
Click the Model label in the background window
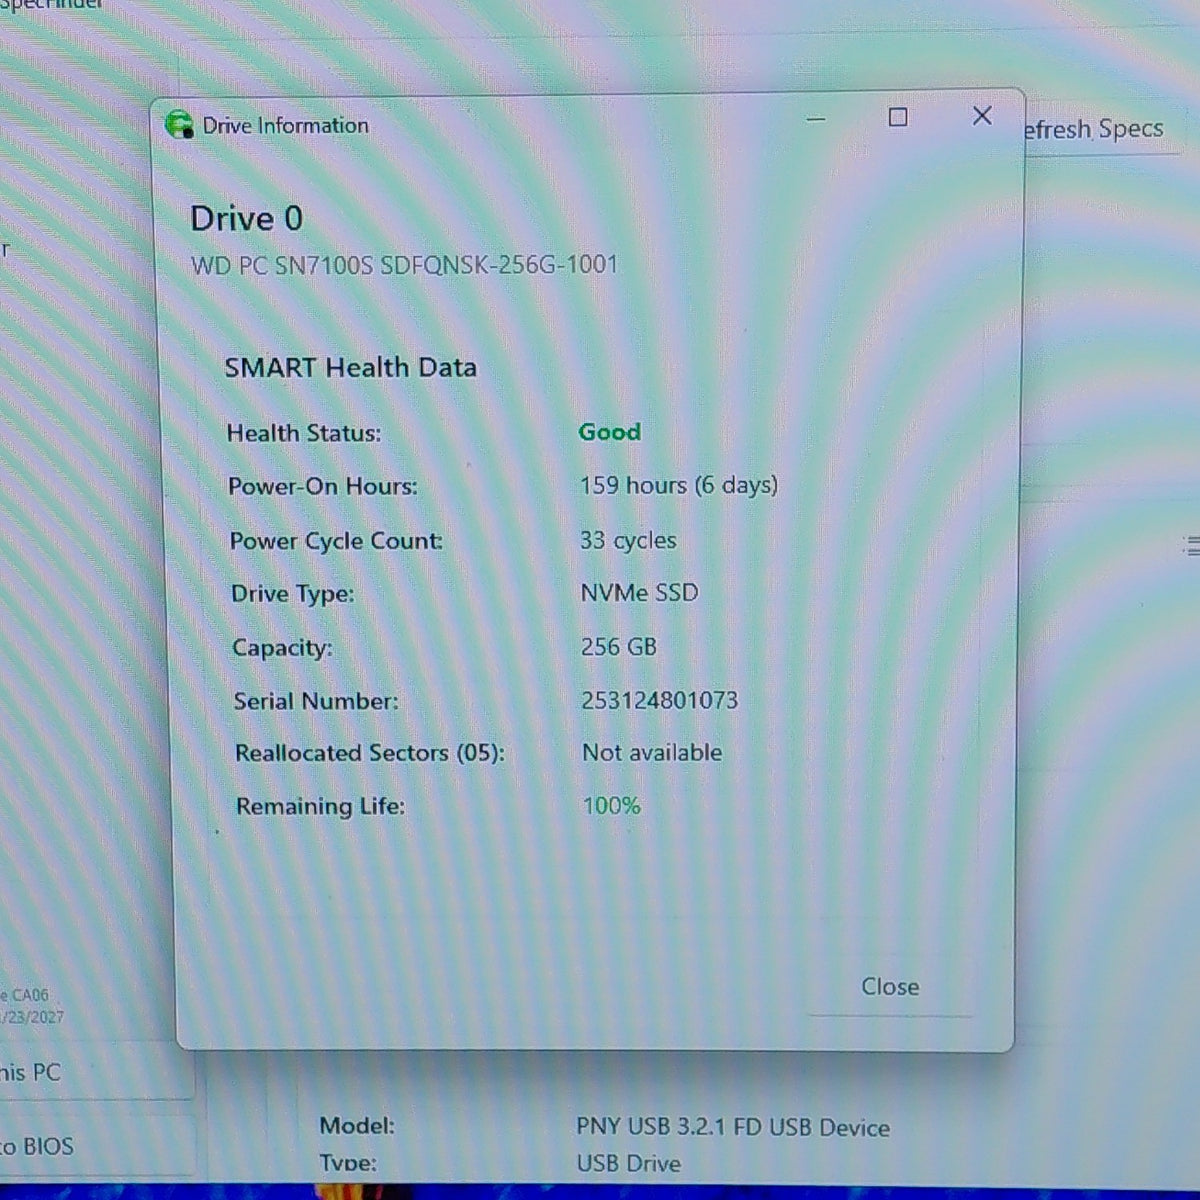click(x=357, y=1126)
